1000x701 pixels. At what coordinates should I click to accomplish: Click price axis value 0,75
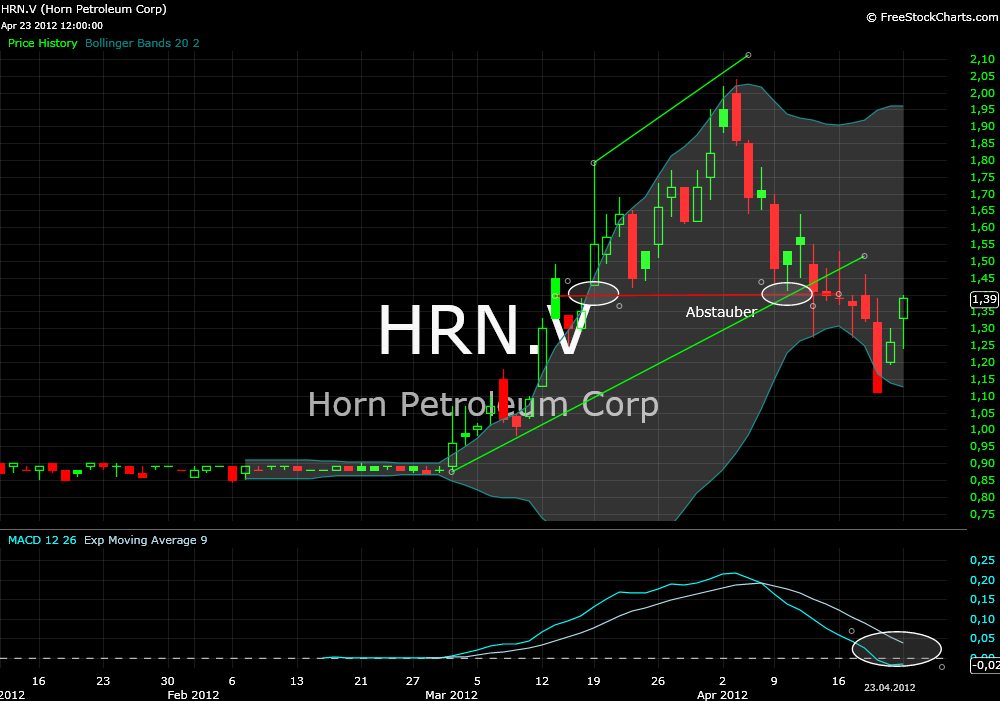pos(982,513)
